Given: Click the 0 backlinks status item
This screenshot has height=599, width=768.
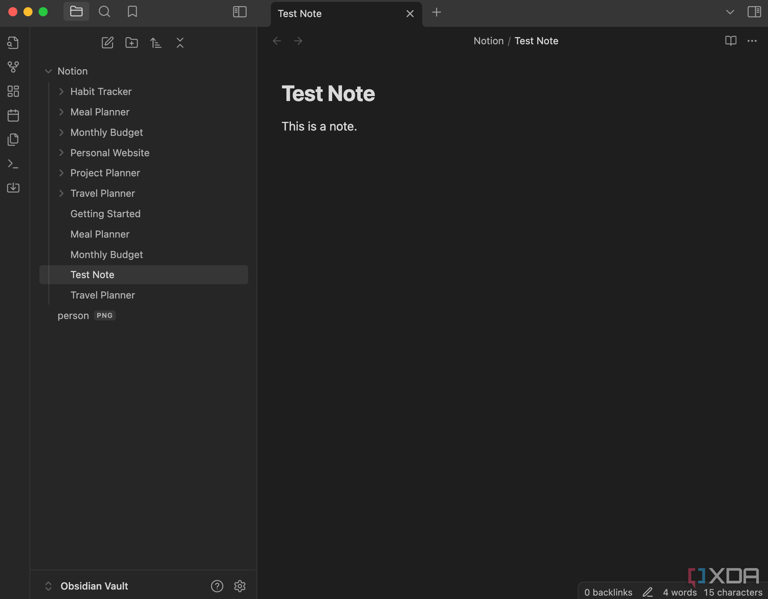Looking at the screenshot, I should point(608,592).
